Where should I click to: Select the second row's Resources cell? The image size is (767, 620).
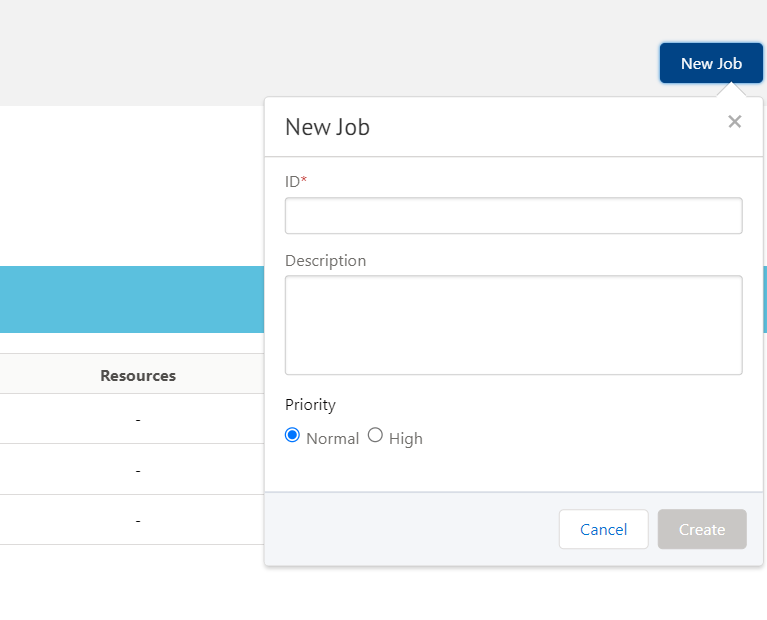(138, 470)
